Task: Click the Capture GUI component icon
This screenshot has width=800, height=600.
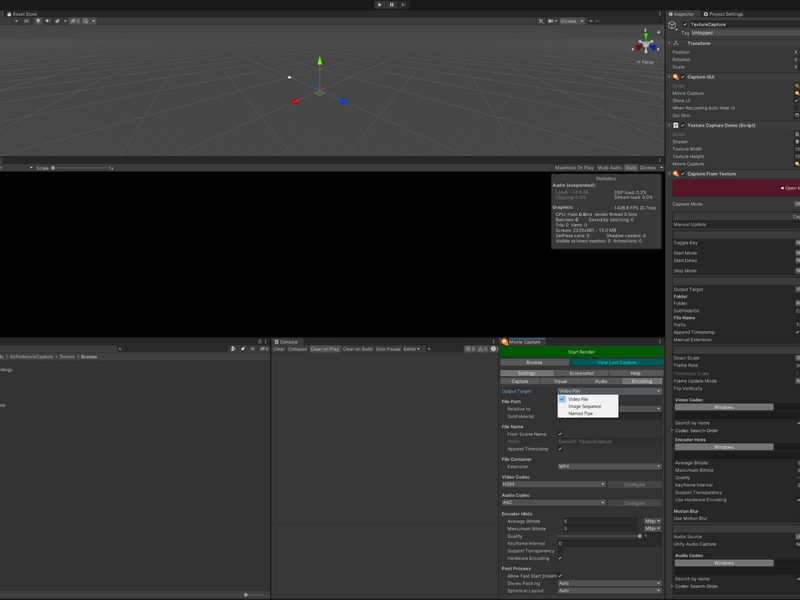Action: 676,77
